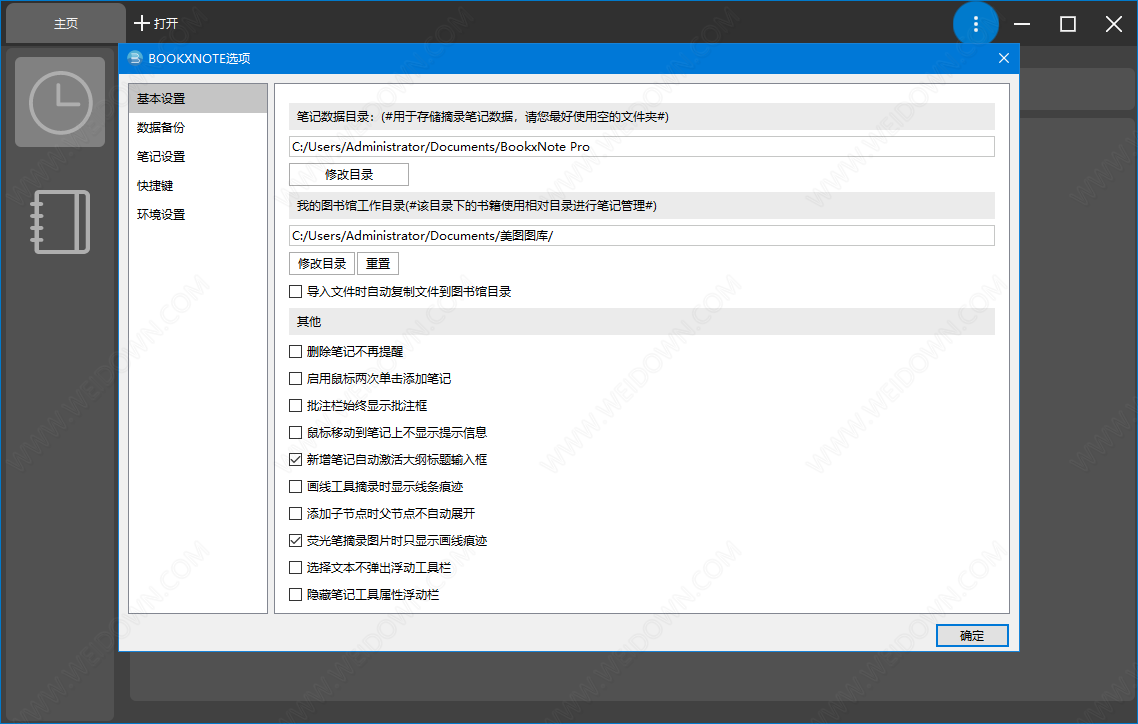1138x724 pixels.
Task: Click 修改目录 under library work path
Action: (x=322, y=263)
